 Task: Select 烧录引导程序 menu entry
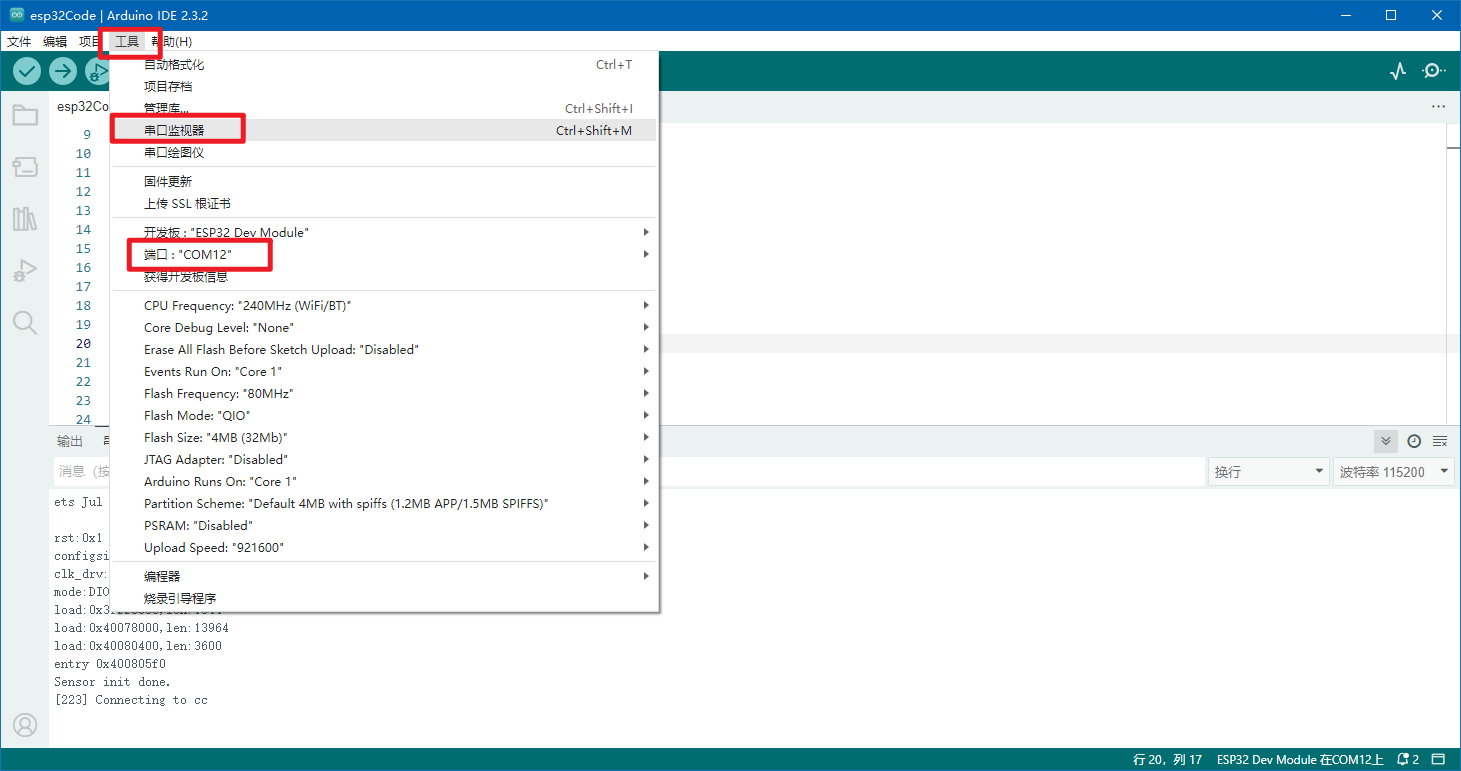tap(383, 598)
